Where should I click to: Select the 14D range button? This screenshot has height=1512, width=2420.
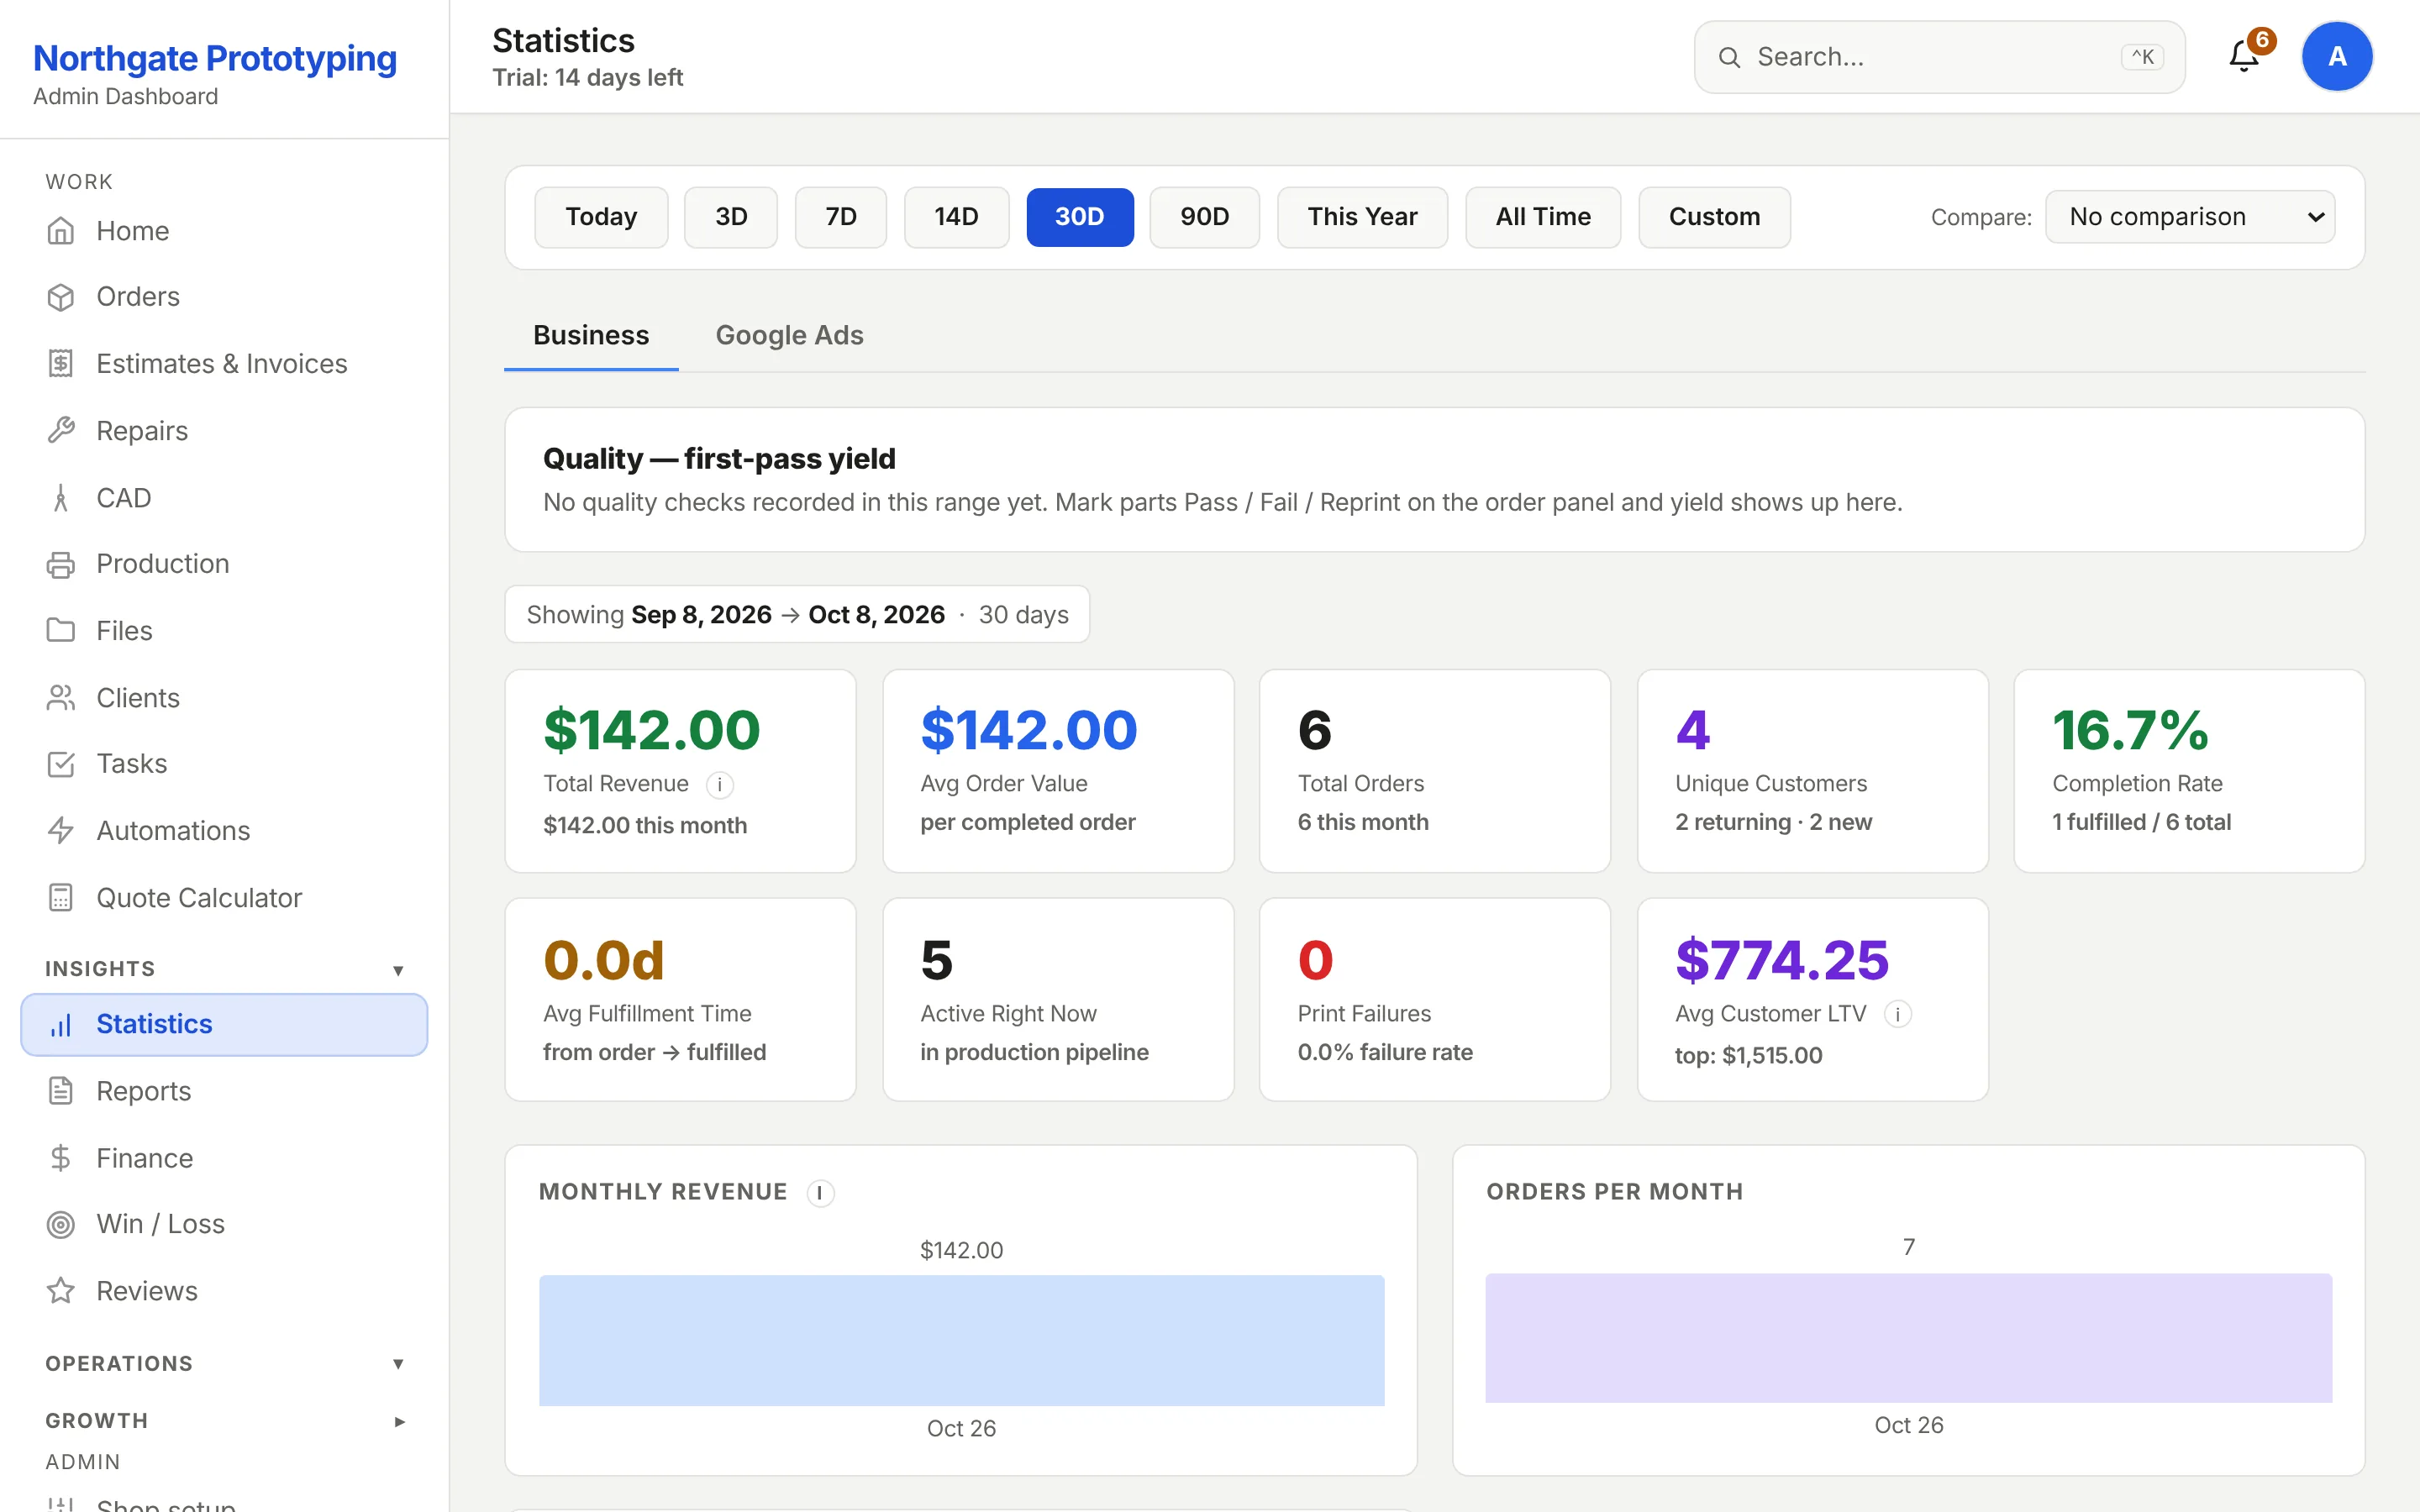(x=956, y=217)
